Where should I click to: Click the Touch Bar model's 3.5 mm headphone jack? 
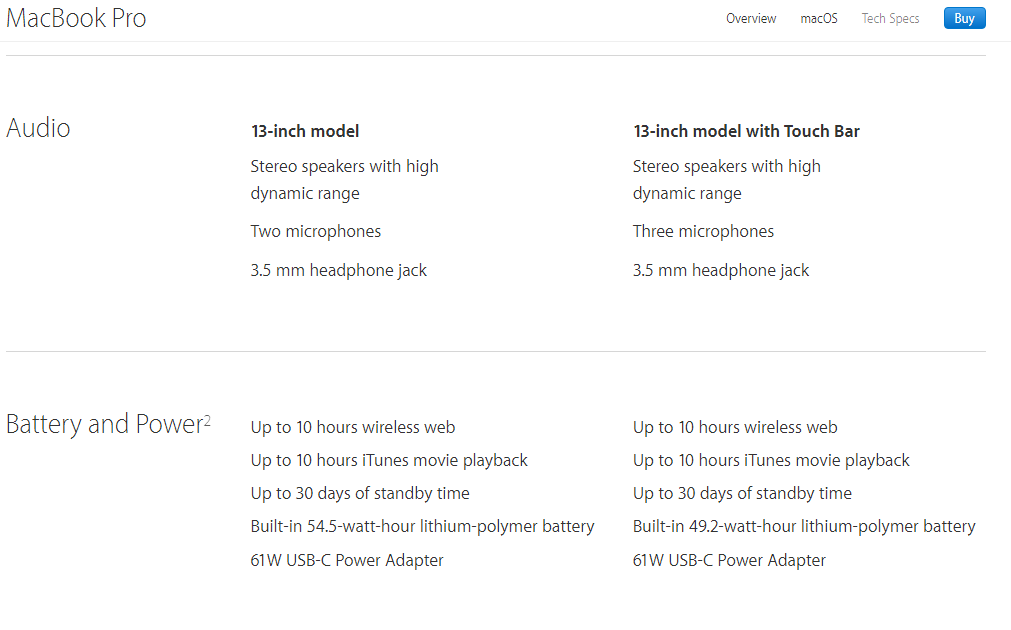(721, 270)
